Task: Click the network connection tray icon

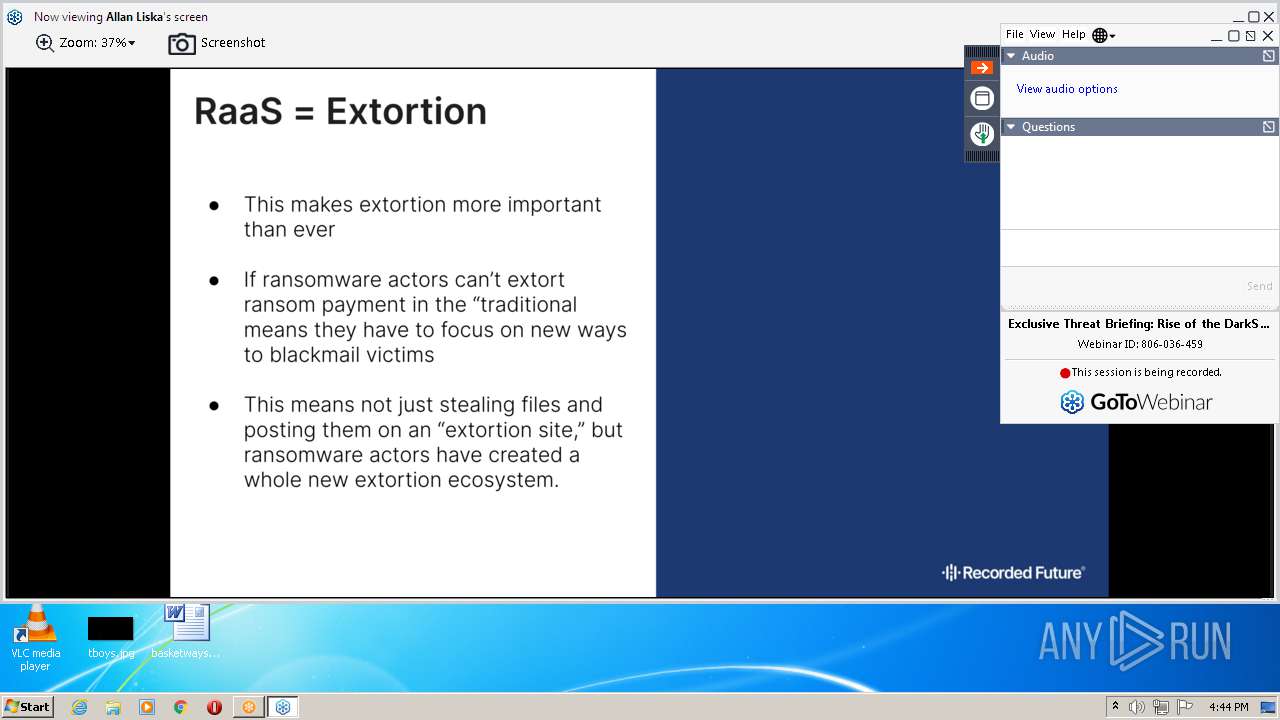Action: [1161, 707]
